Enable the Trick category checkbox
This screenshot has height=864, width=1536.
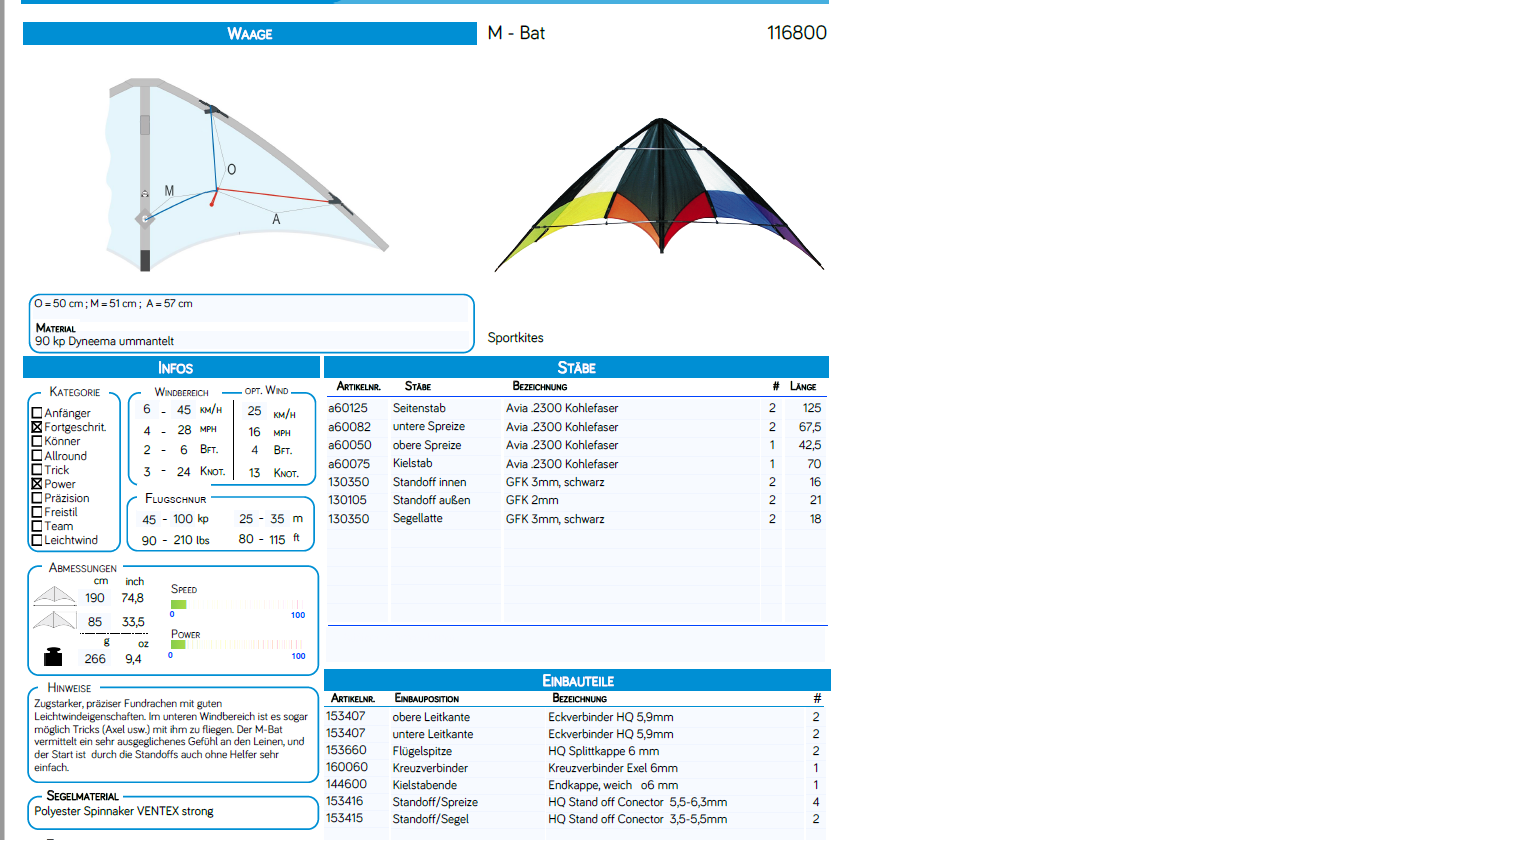(x=37, y=470)
